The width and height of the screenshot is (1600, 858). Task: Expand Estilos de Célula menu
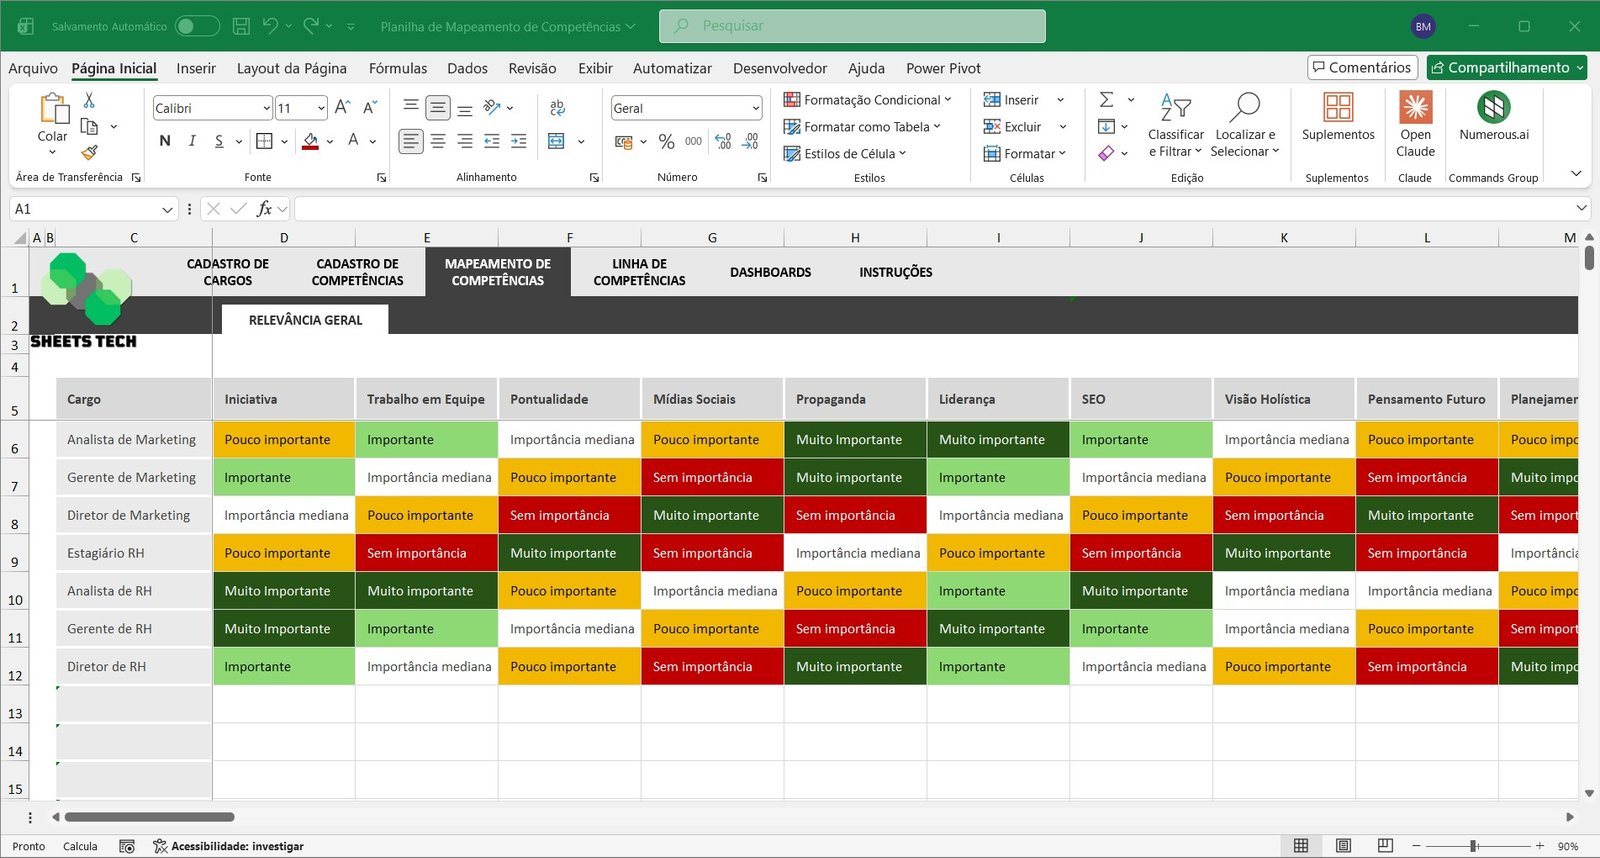coord(845,153)
